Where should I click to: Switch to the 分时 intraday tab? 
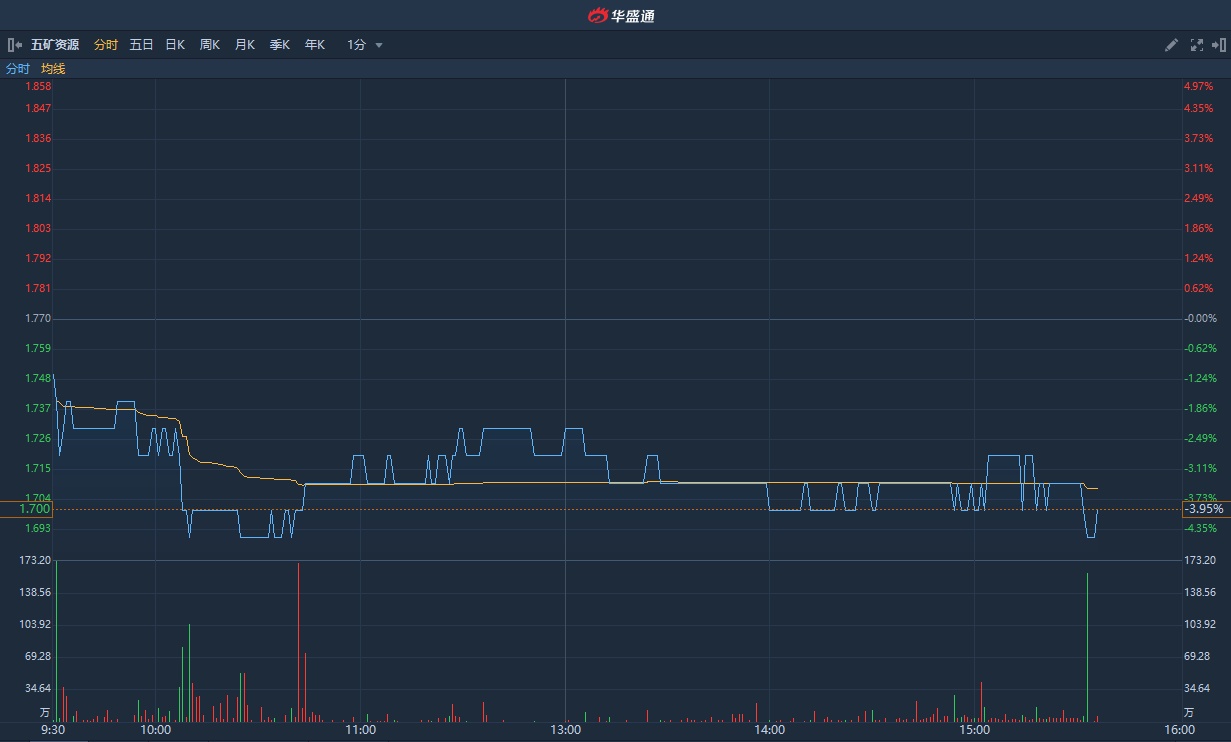point(105,45)
